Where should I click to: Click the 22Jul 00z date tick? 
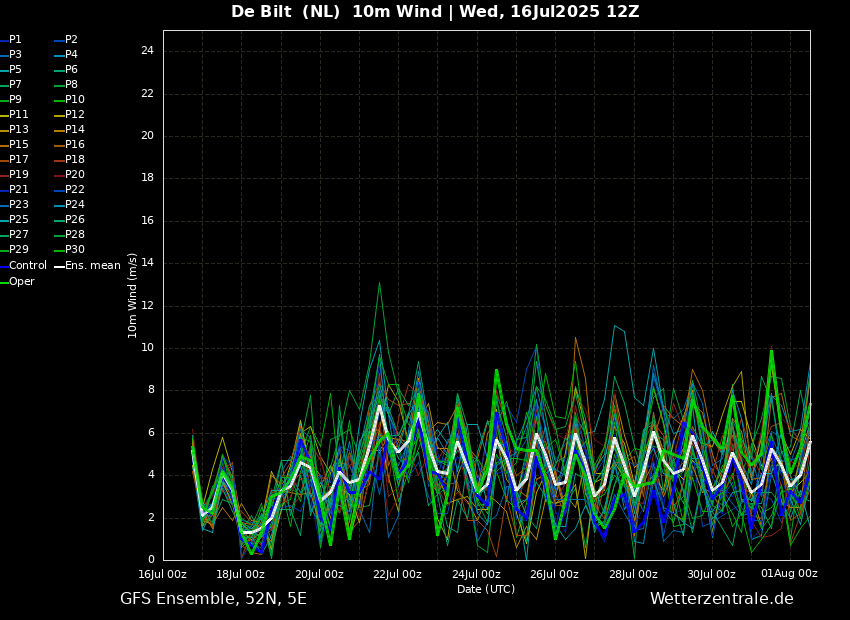[x=397, y=574]
